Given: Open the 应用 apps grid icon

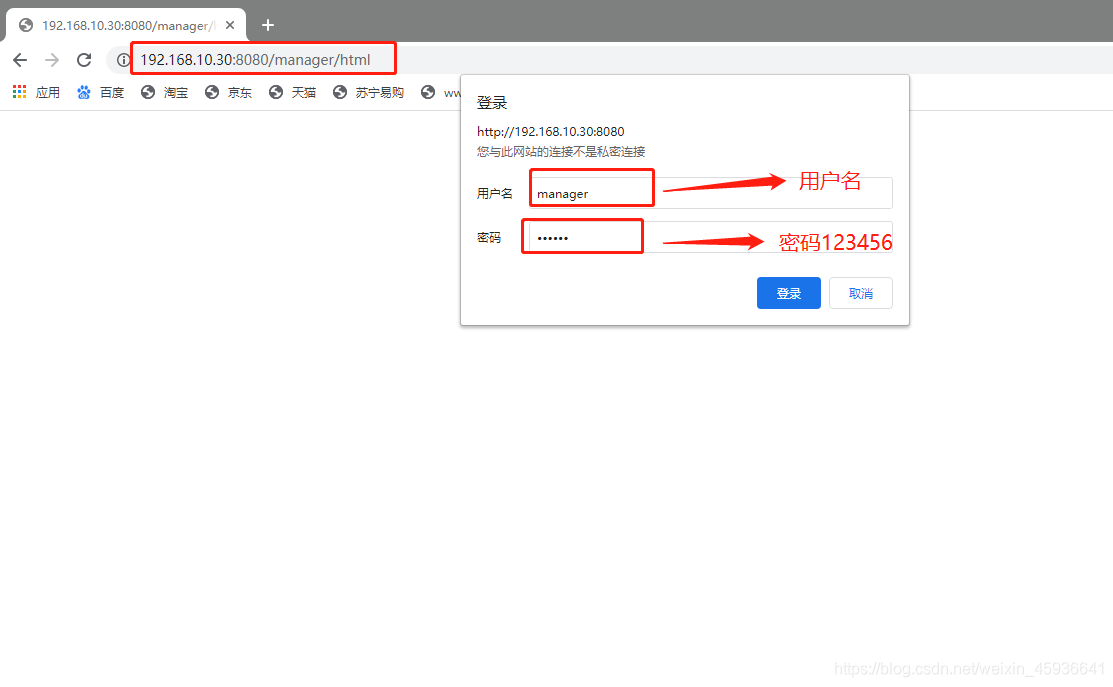Looking at the screenshot, I should [19, 92].
